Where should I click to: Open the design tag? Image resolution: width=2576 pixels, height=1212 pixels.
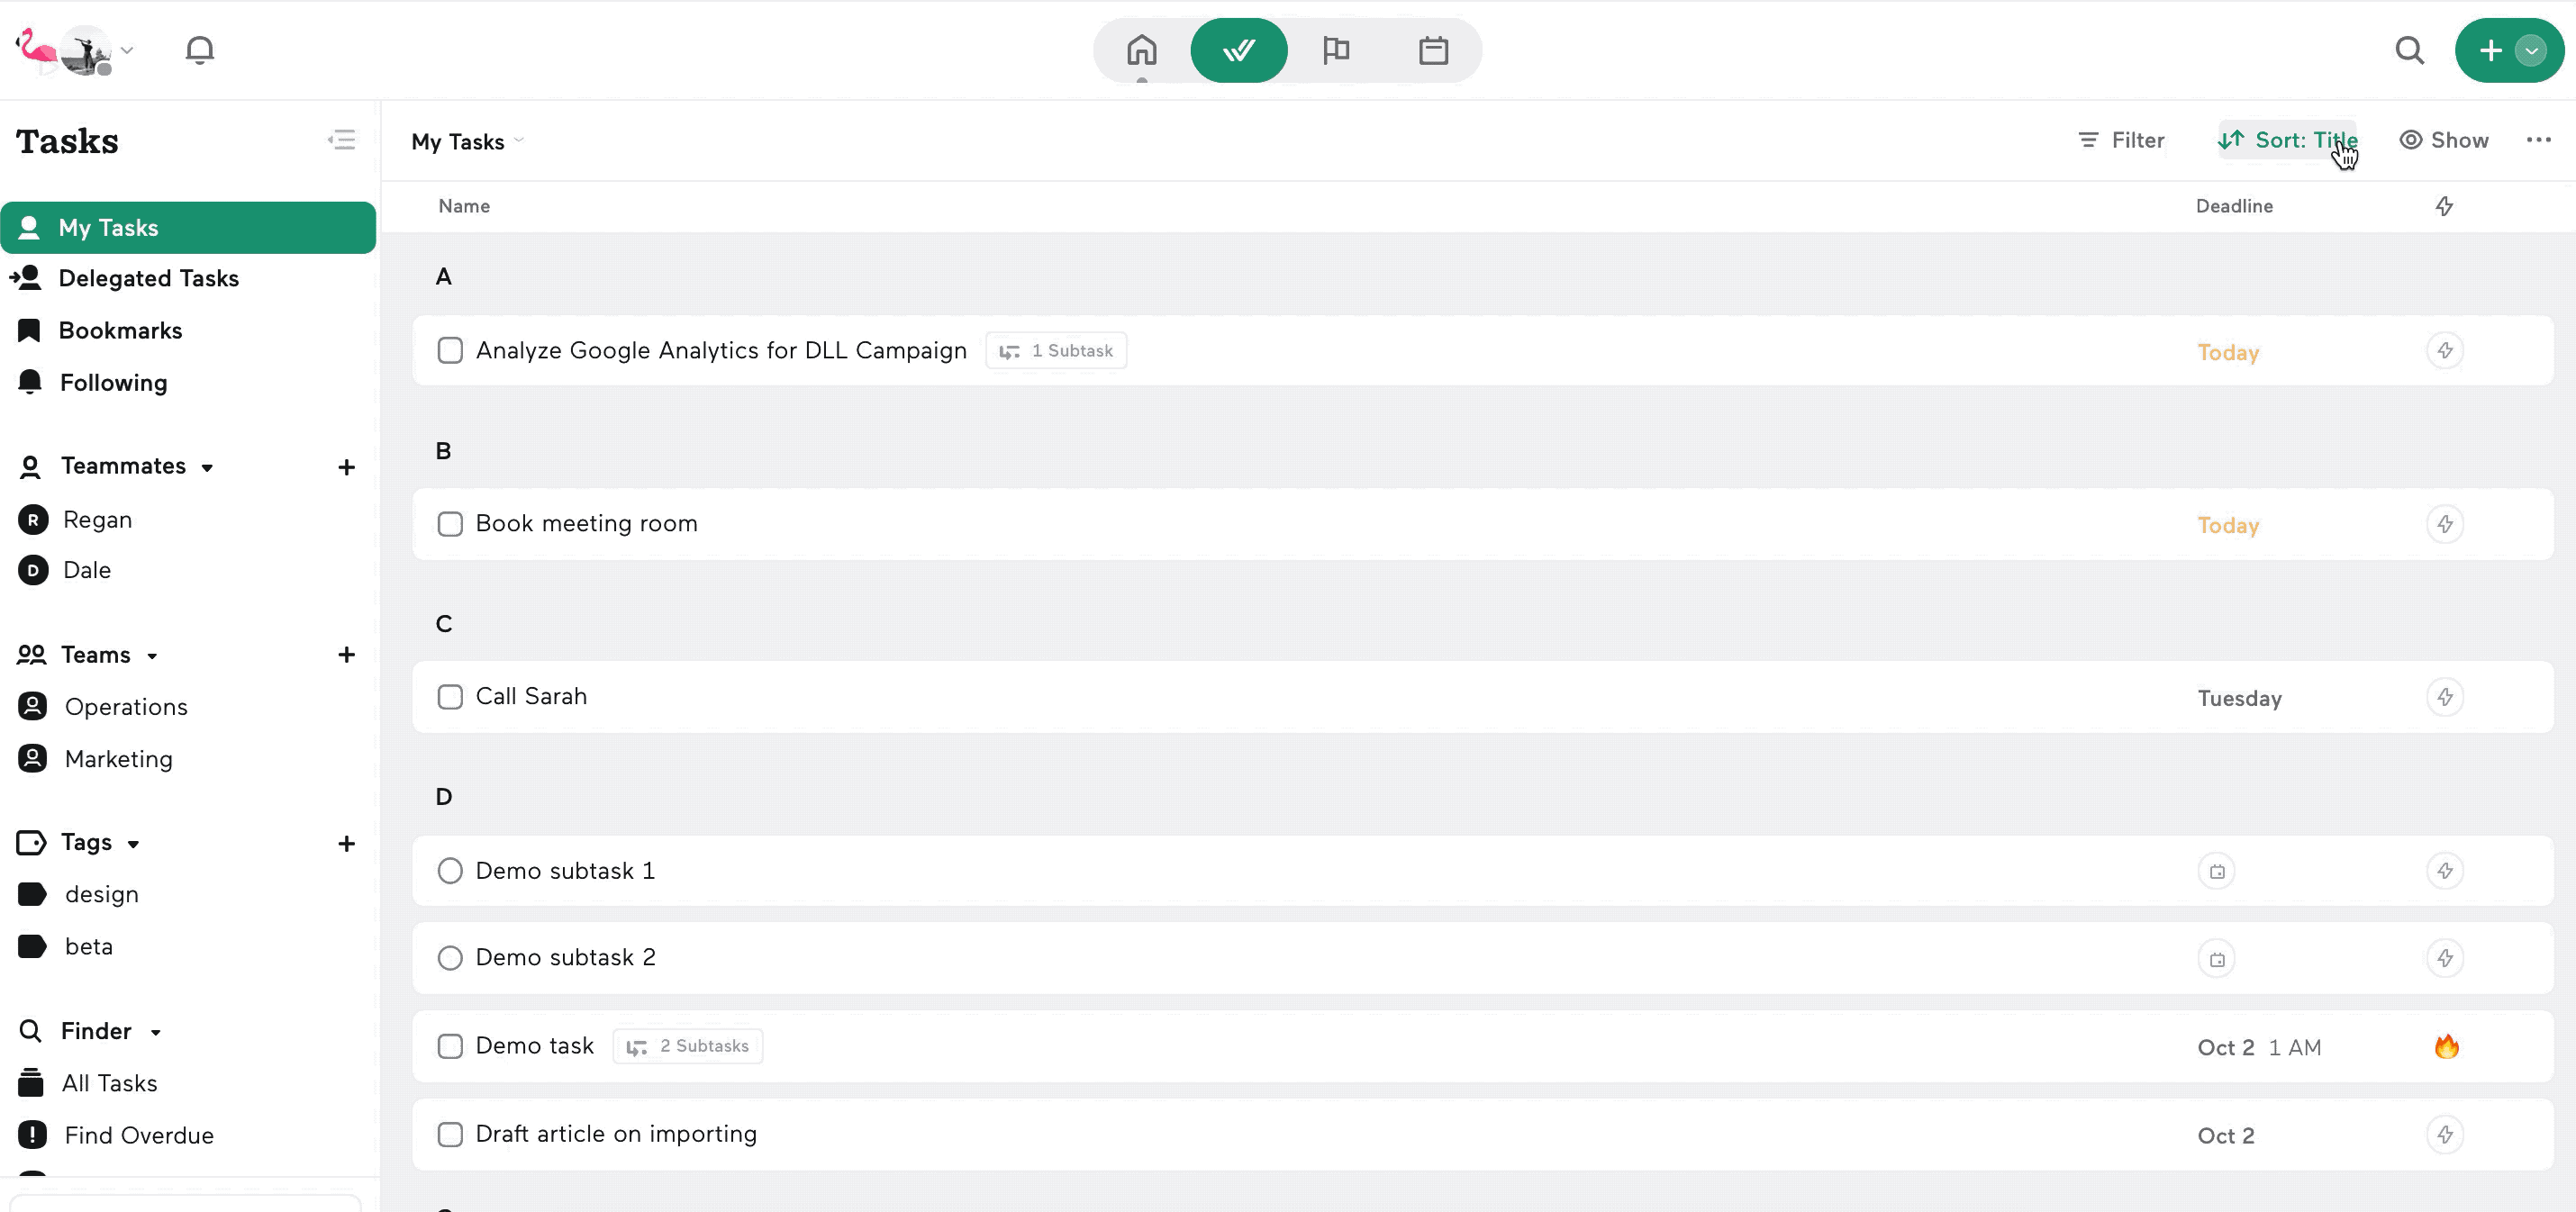click(101, 894)
